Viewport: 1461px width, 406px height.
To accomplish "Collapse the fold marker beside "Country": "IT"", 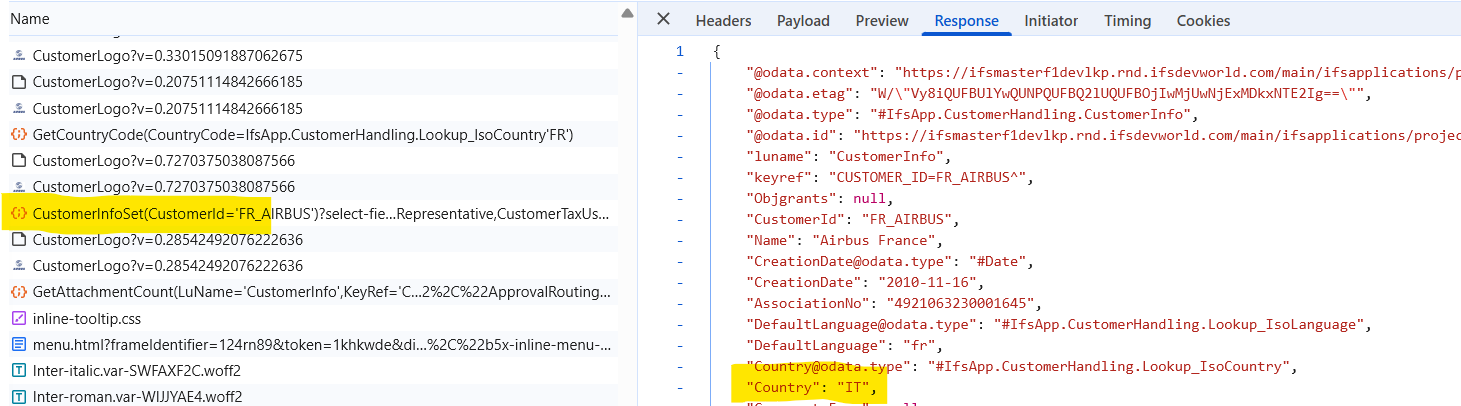I will 681,387.
